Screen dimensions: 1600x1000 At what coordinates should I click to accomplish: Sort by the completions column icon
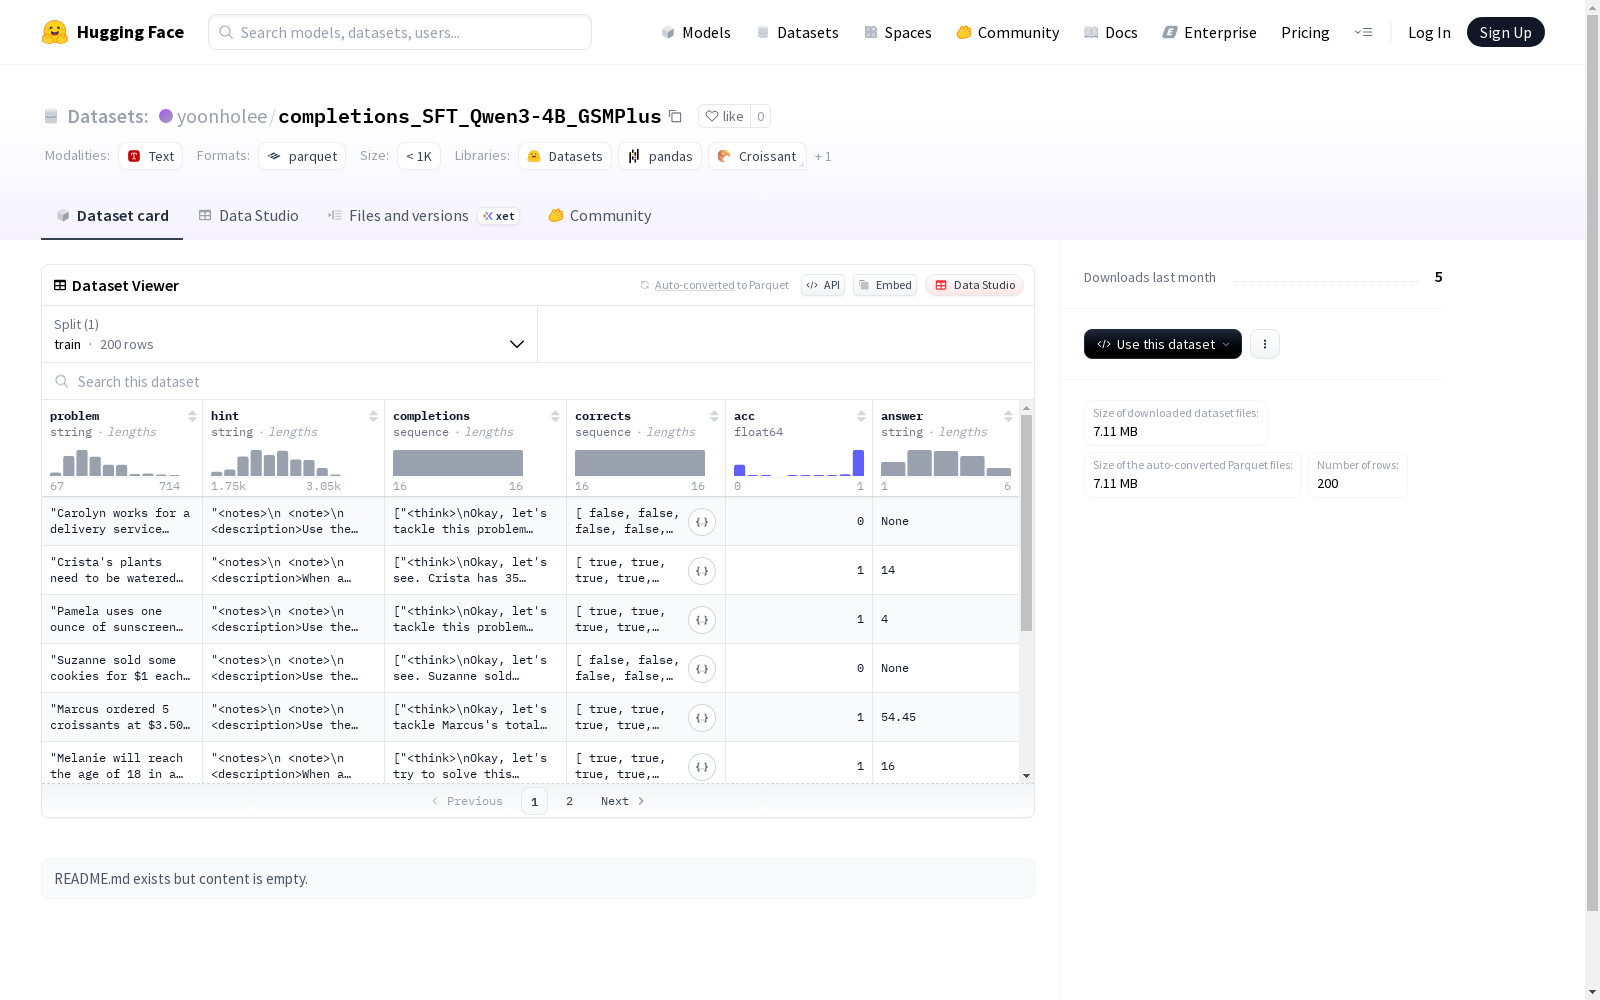tap(555, 416)
